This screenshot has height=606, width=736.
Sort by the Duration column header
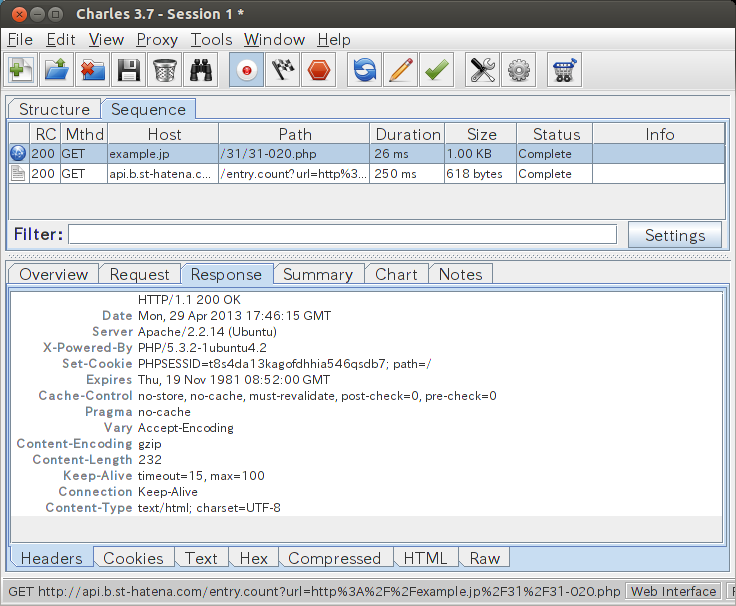pos(407,134)
